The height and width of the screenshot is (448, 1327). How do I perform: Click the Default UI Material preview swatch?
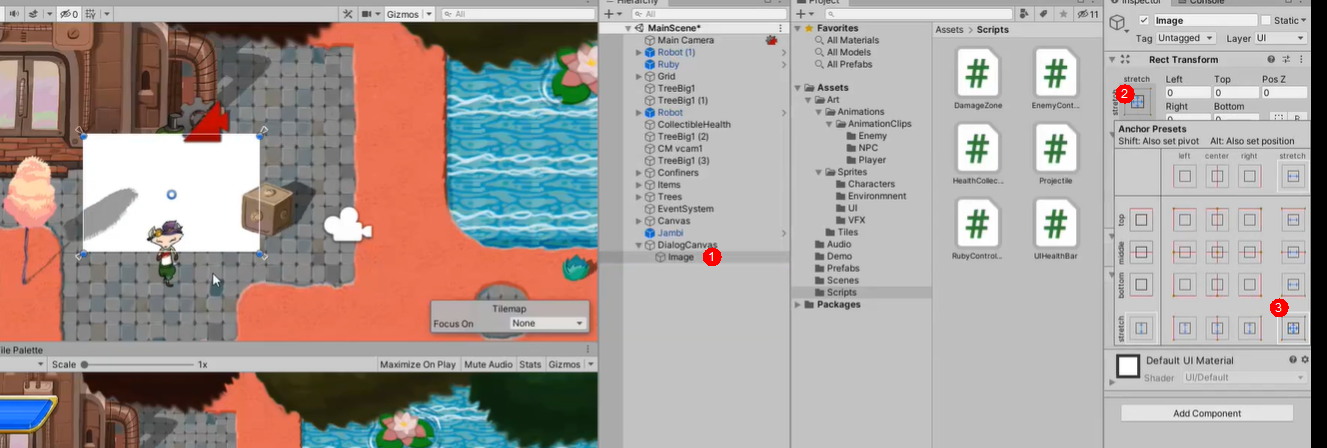[x=1128, y=367]
